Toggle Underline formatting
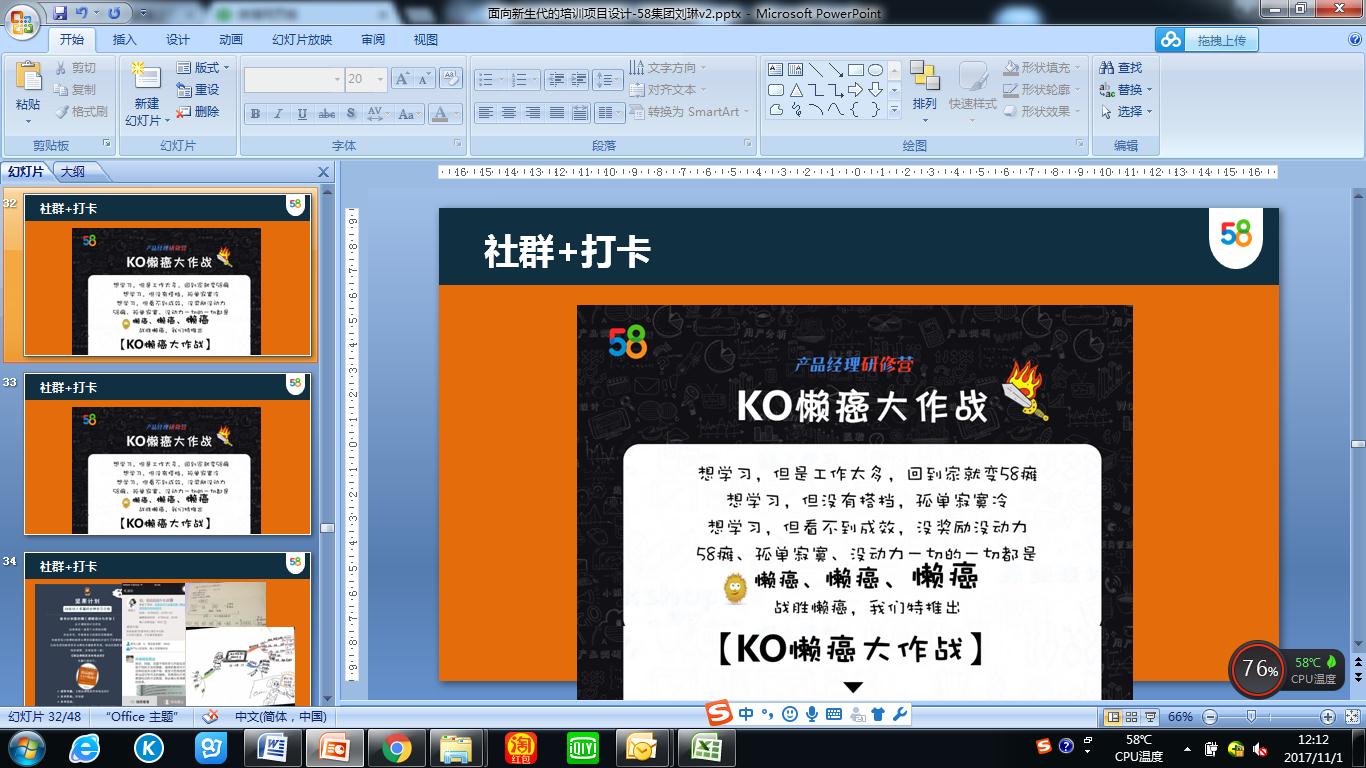The width and height of the screenshot is (1366, 768). click(x=302, y=114)
